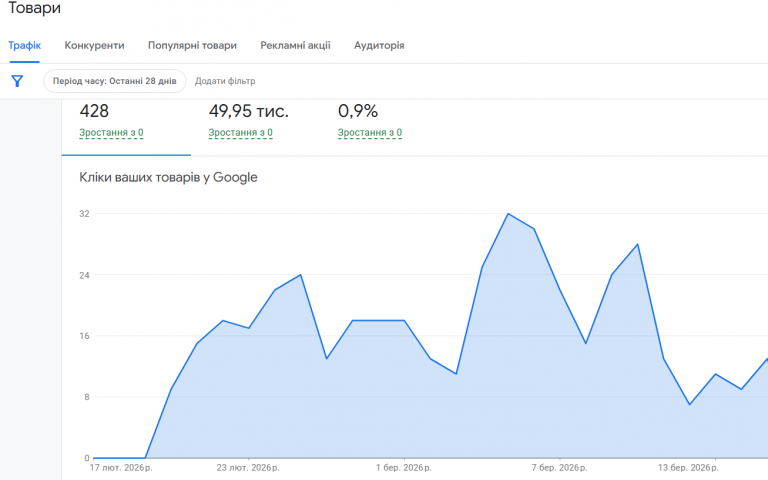
Task: Click the axis label 1 бер. 2026 р.
Action: tap(404, 468)
